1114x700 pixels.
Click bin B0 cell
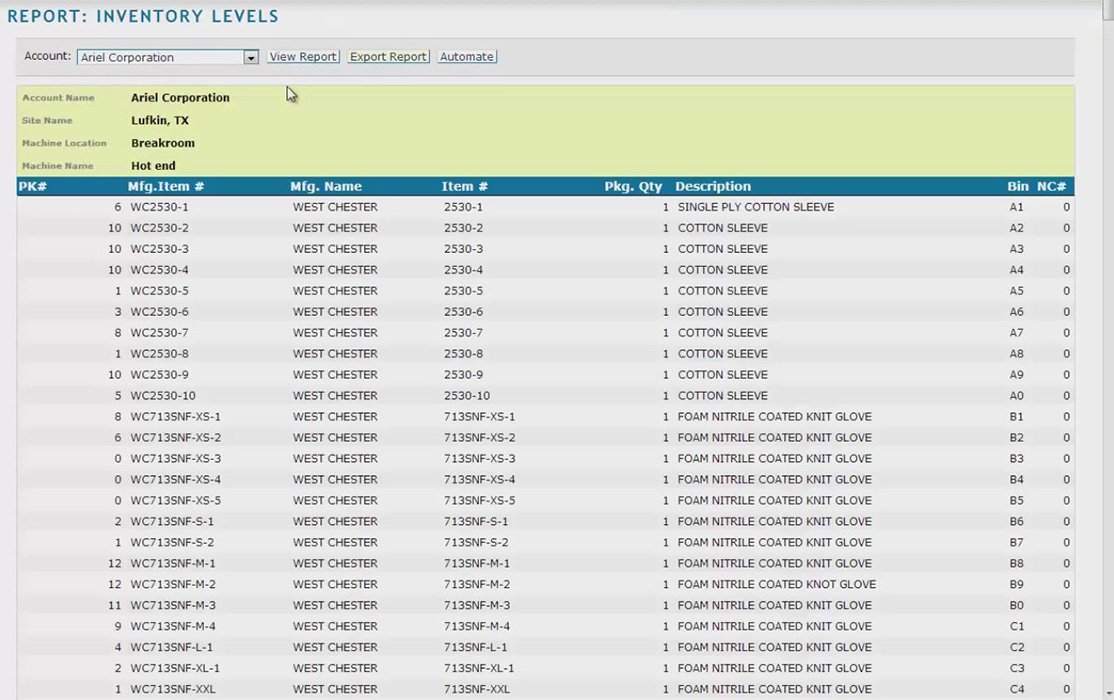coord(1017,605)
